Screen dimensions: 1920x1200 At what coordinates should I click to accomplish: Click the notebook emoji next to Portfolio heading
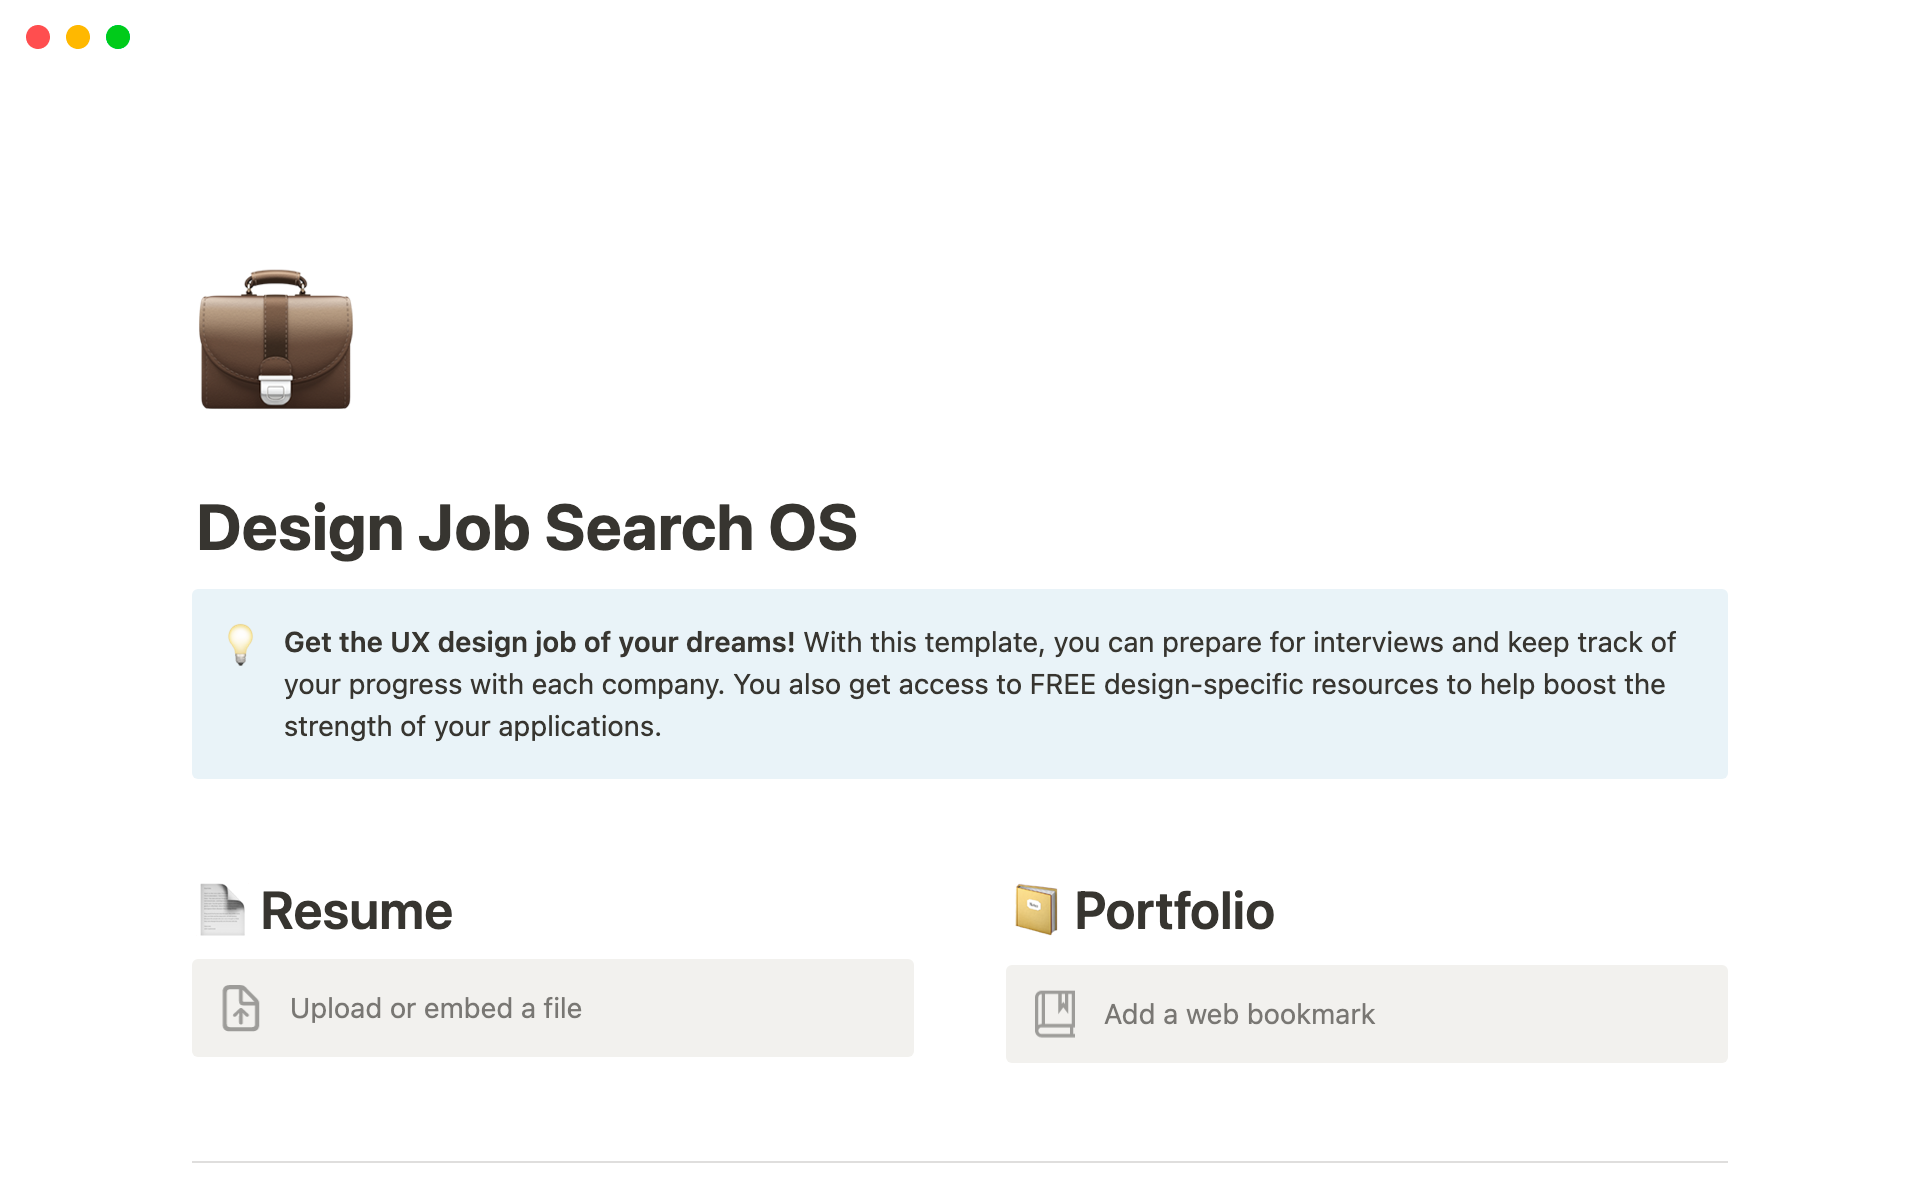pos(1035,910)
